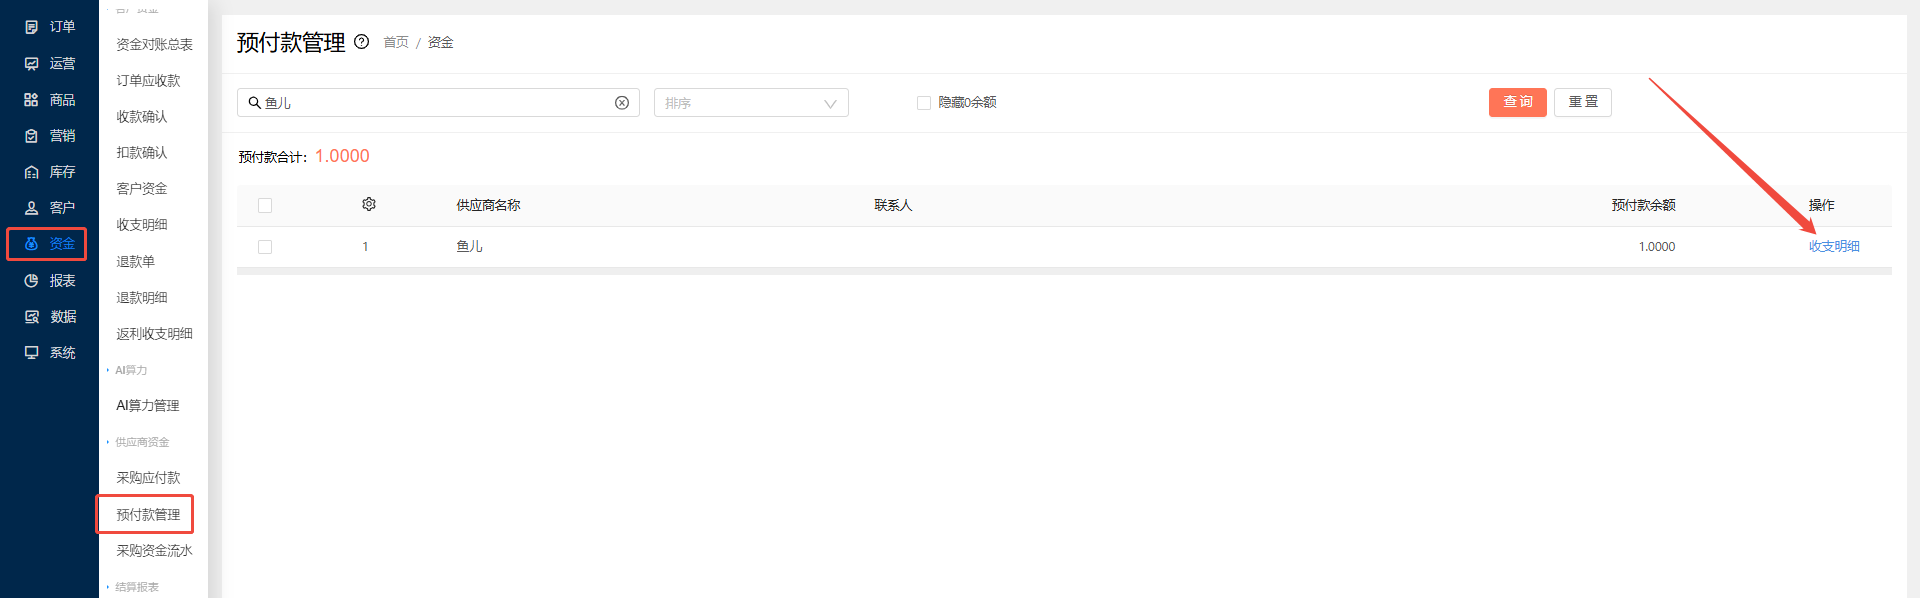Click the 订单 icon in the sidebar
Screen dimensions: 1920x598
(x=31, y=27)
